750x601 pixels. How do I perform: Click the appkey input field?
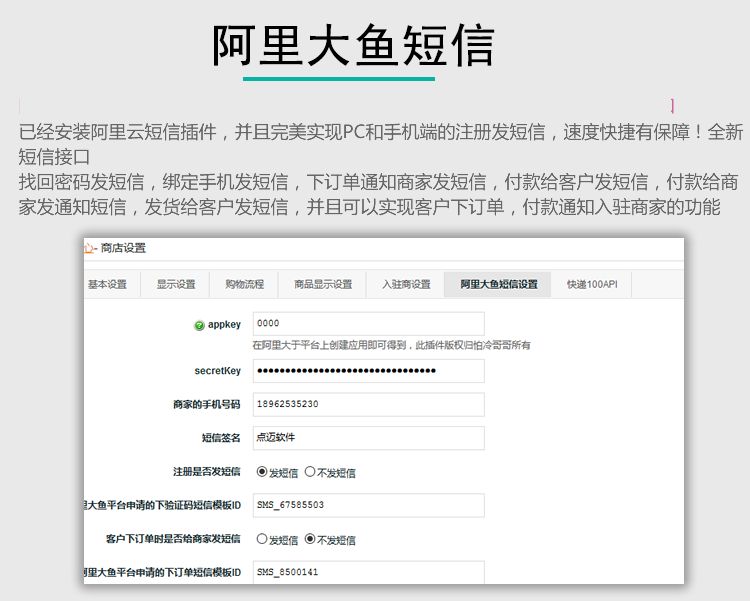(x=369, y=324)
